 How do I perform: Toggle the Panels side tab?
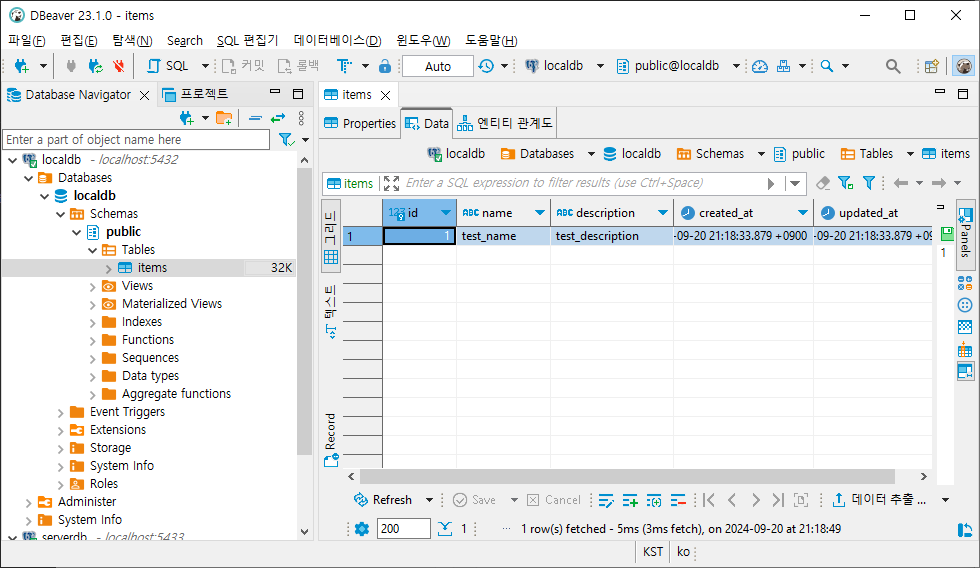click(965, 234)
